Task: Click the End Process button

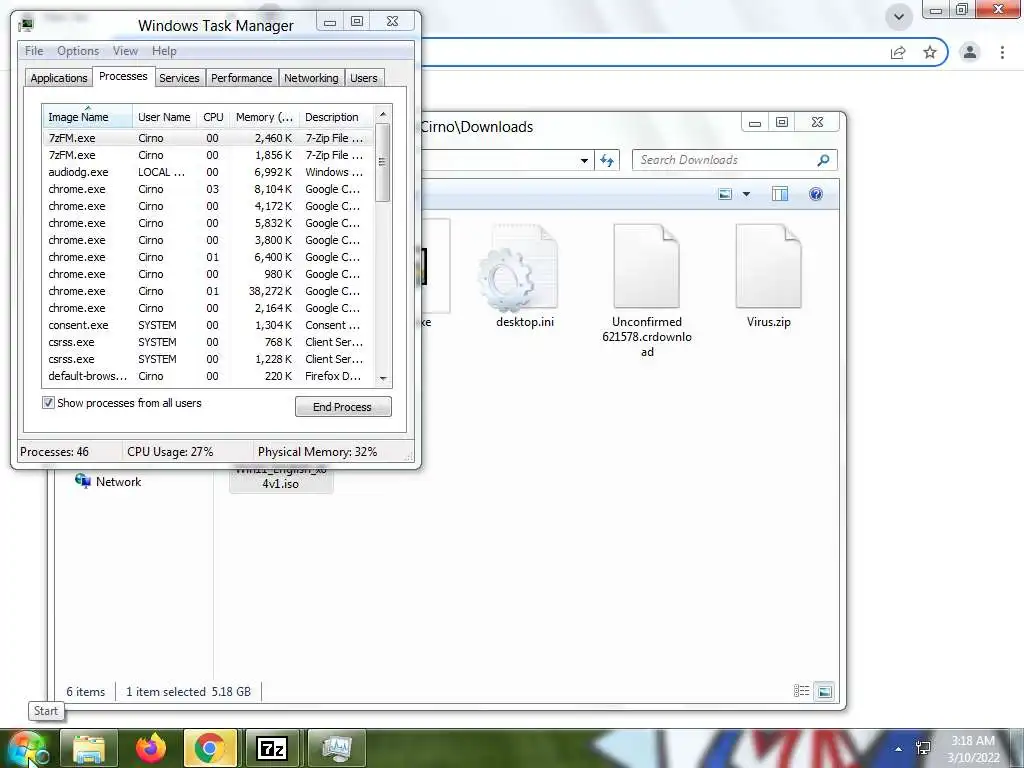Action: coord(343,407)
